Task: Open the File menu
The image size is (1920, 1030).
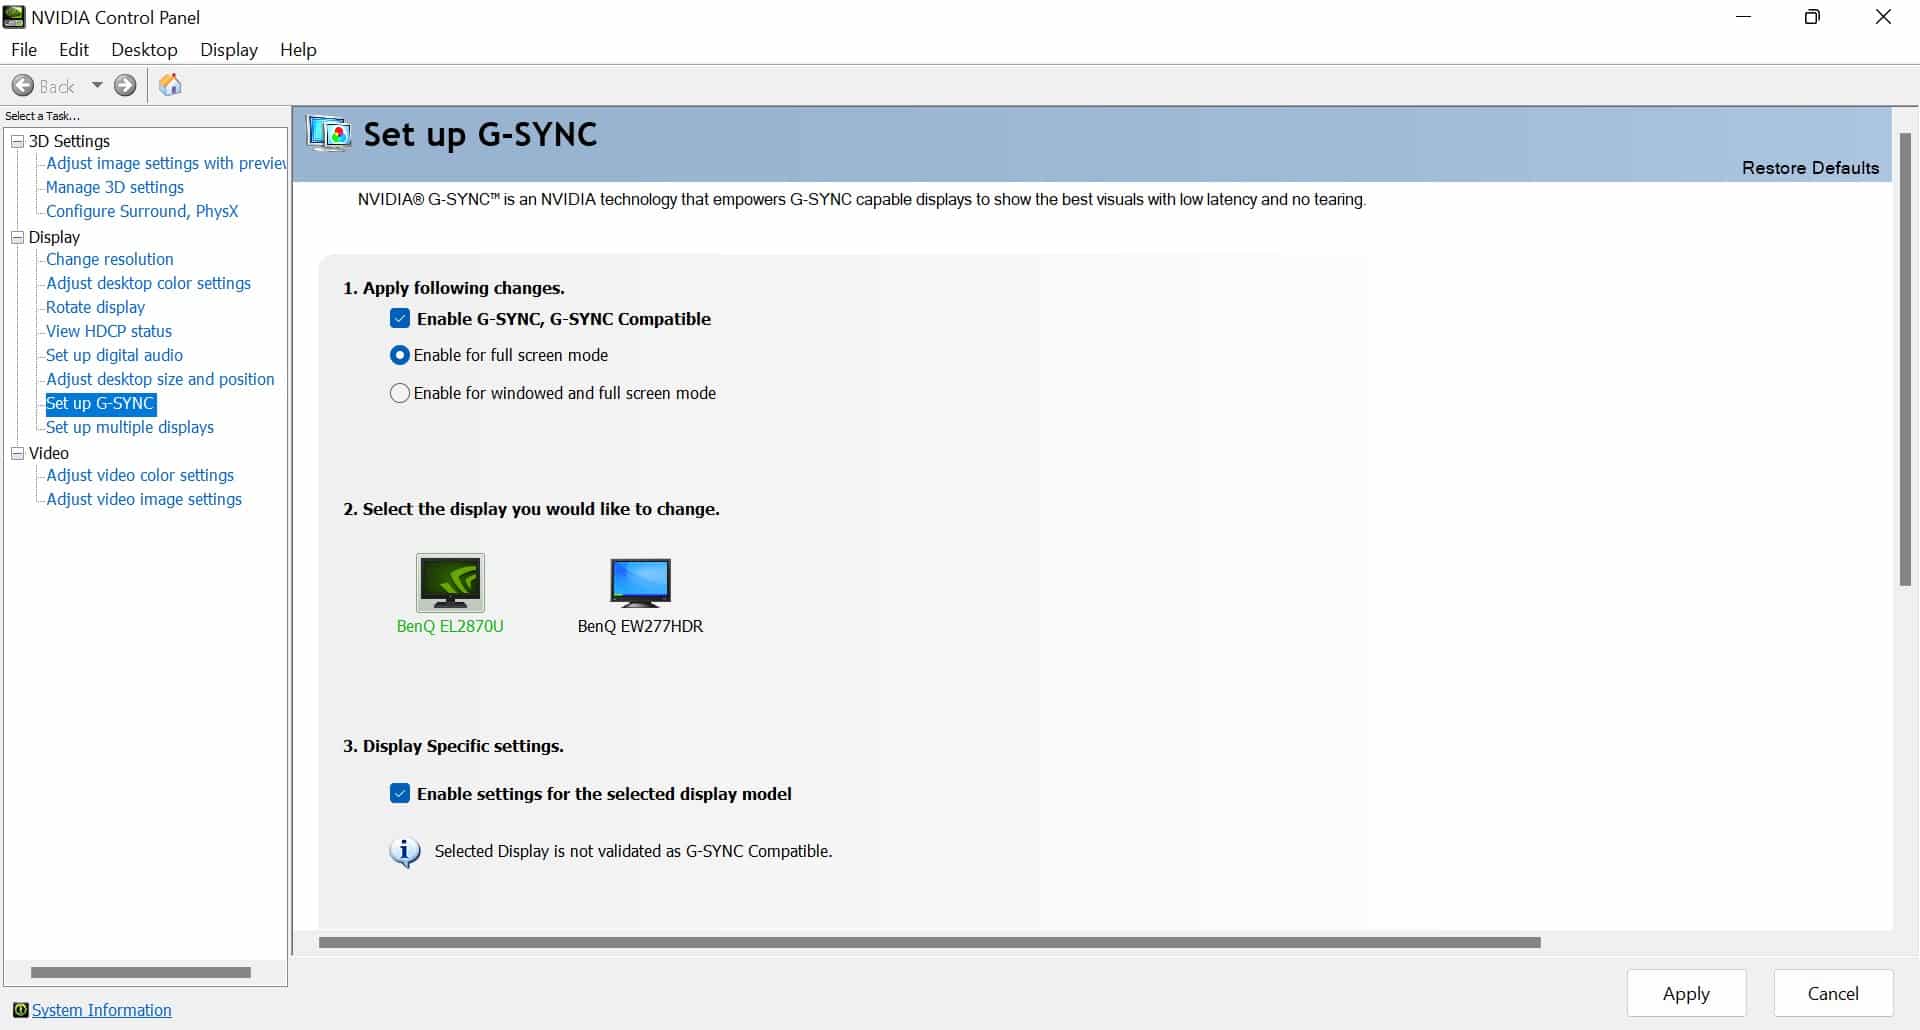Action: click(24, 49)
